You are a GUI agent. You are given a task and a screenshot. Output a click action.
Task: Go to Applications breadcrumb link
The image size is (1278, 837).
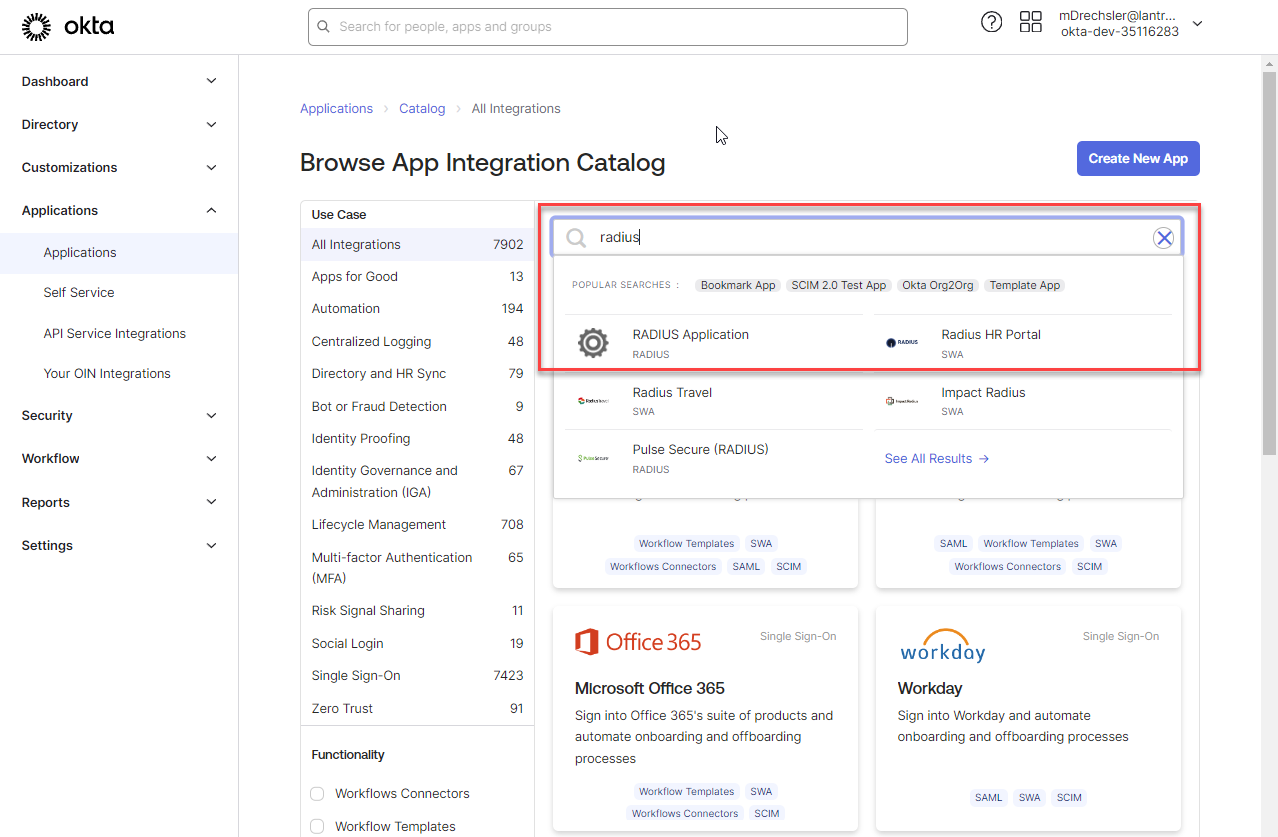336,108
